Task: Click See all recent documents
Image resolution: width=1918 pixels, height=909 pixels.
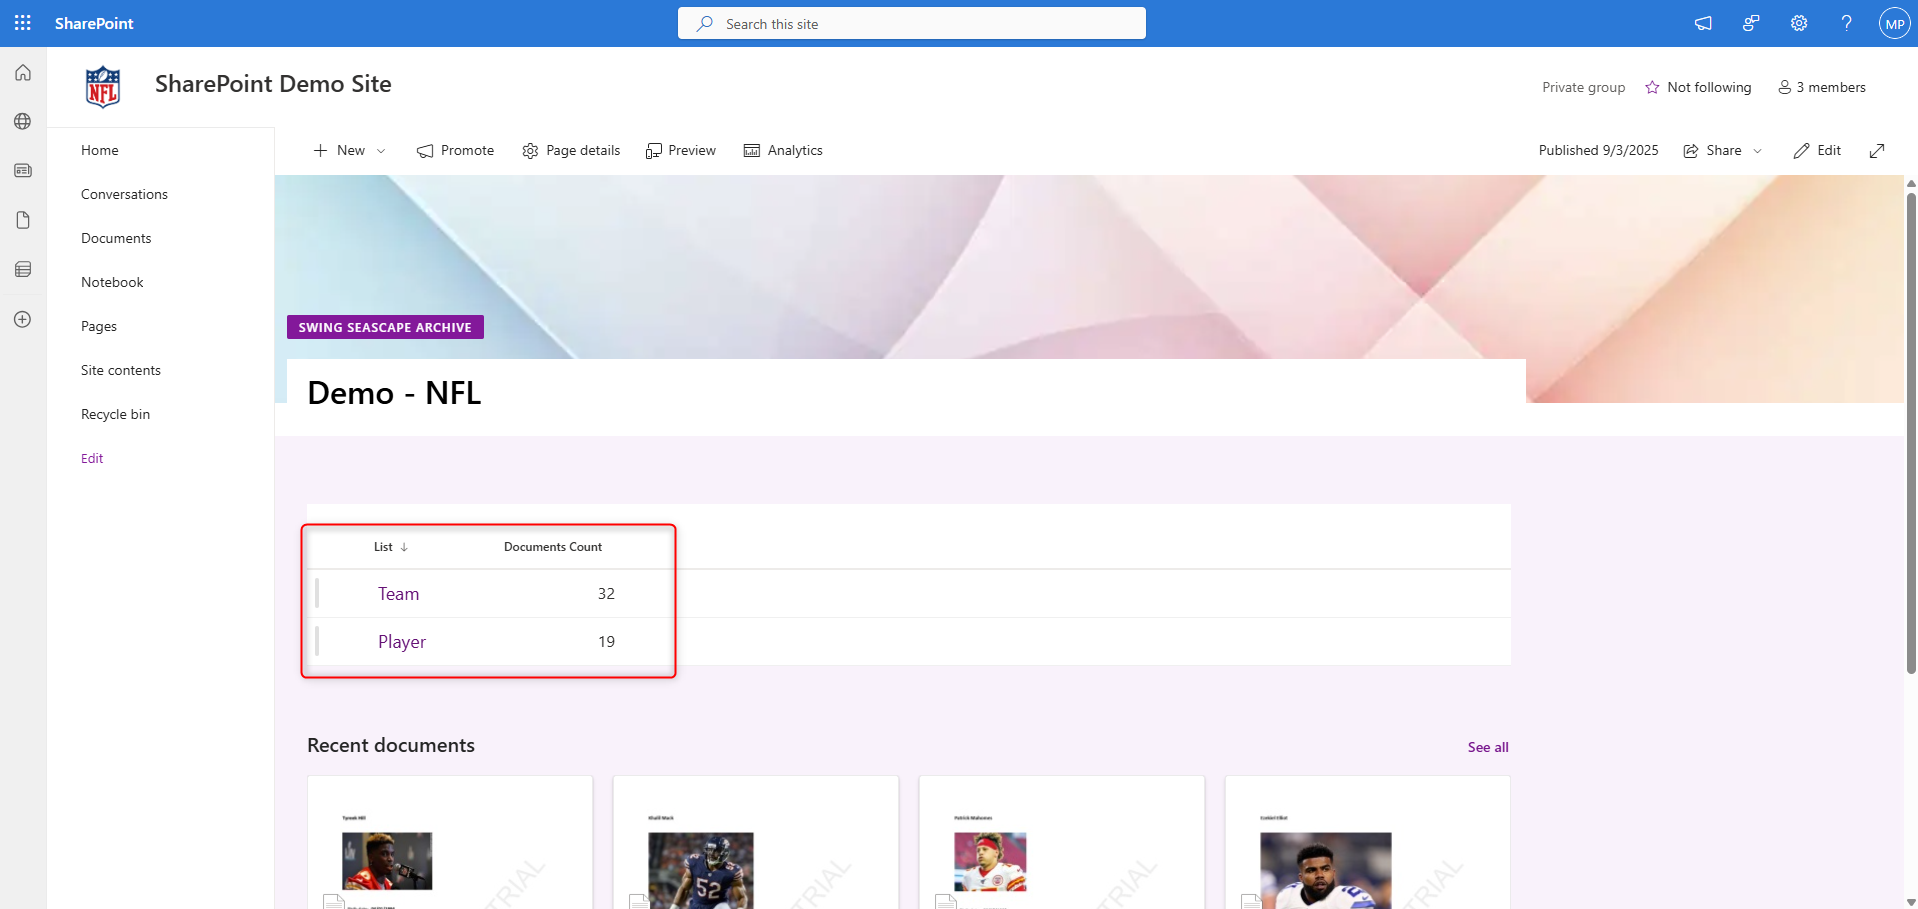Action: [x=1487, y=747]
